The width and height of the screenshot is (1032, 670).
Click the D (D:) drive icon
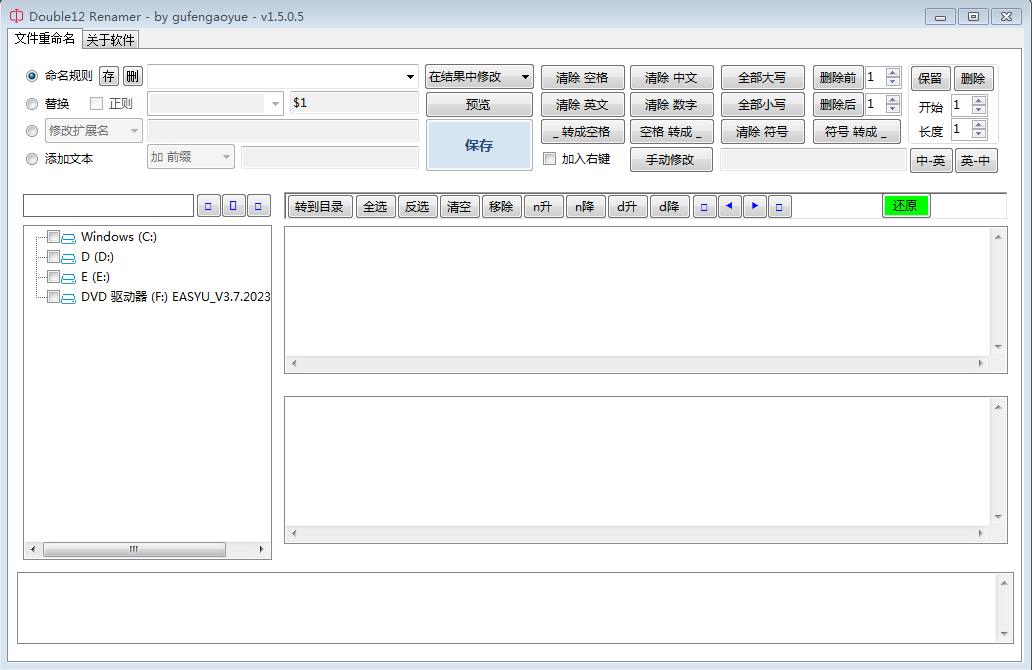pyautogui.click(x=69, y=258)
